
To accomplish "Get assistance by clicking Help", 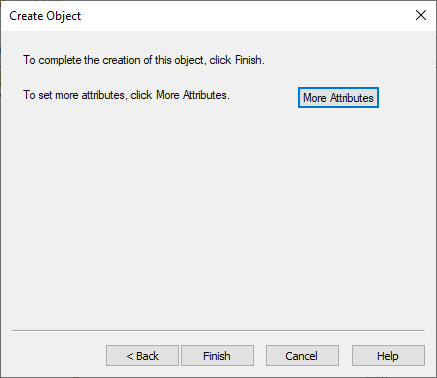I will tap(388, 356).
